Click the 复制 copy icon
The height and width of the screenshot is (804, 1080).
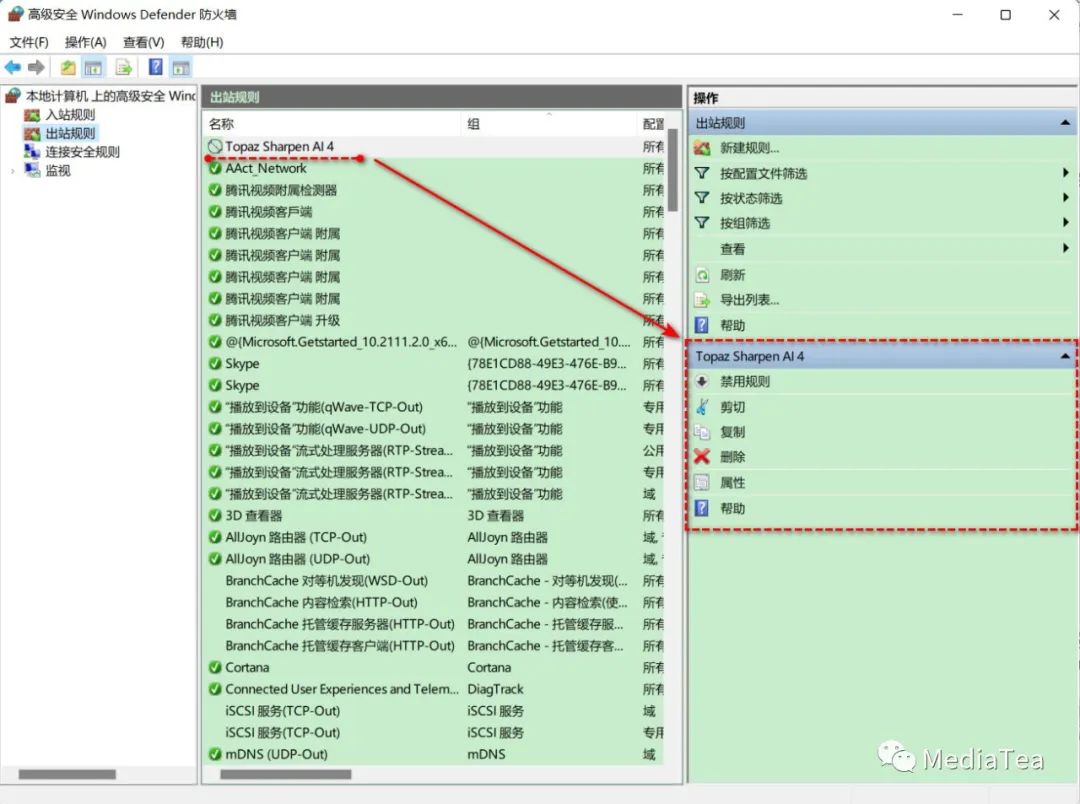coord(702,432)
